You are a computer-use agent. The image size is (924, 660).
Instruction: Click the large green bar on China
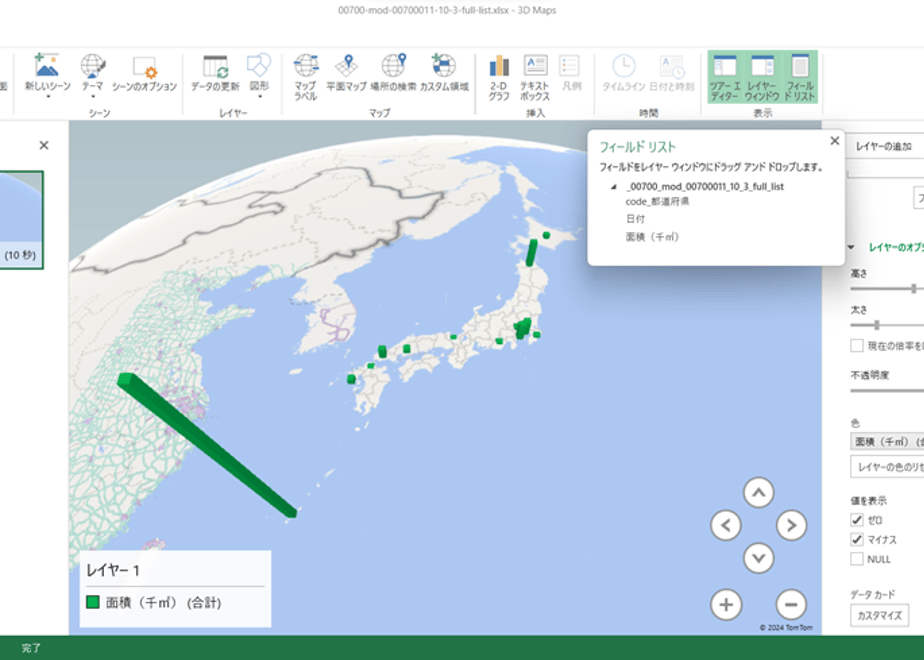(x=206, y=445)
